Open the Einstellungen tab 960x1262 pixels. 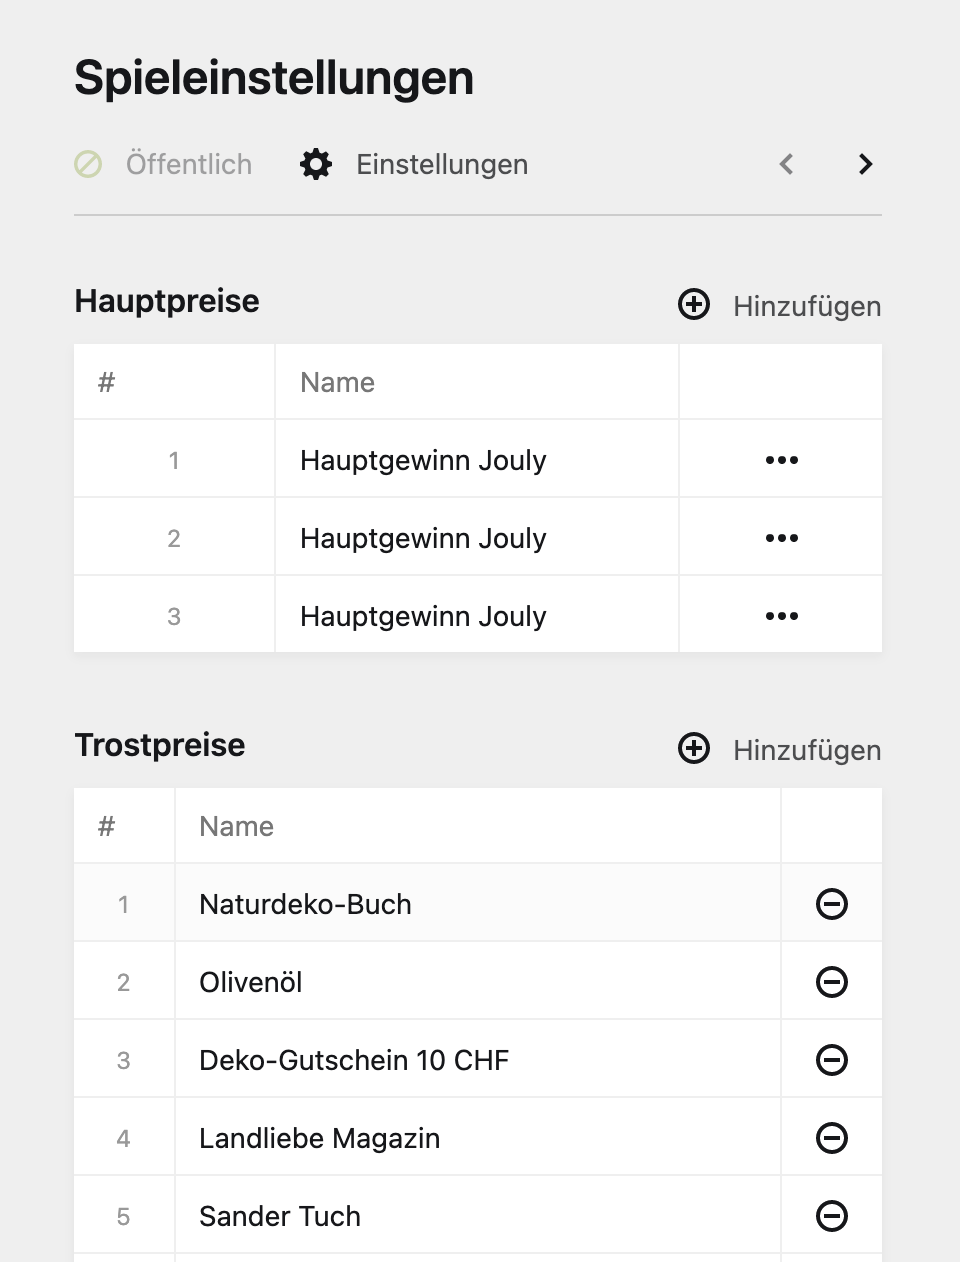442,164
